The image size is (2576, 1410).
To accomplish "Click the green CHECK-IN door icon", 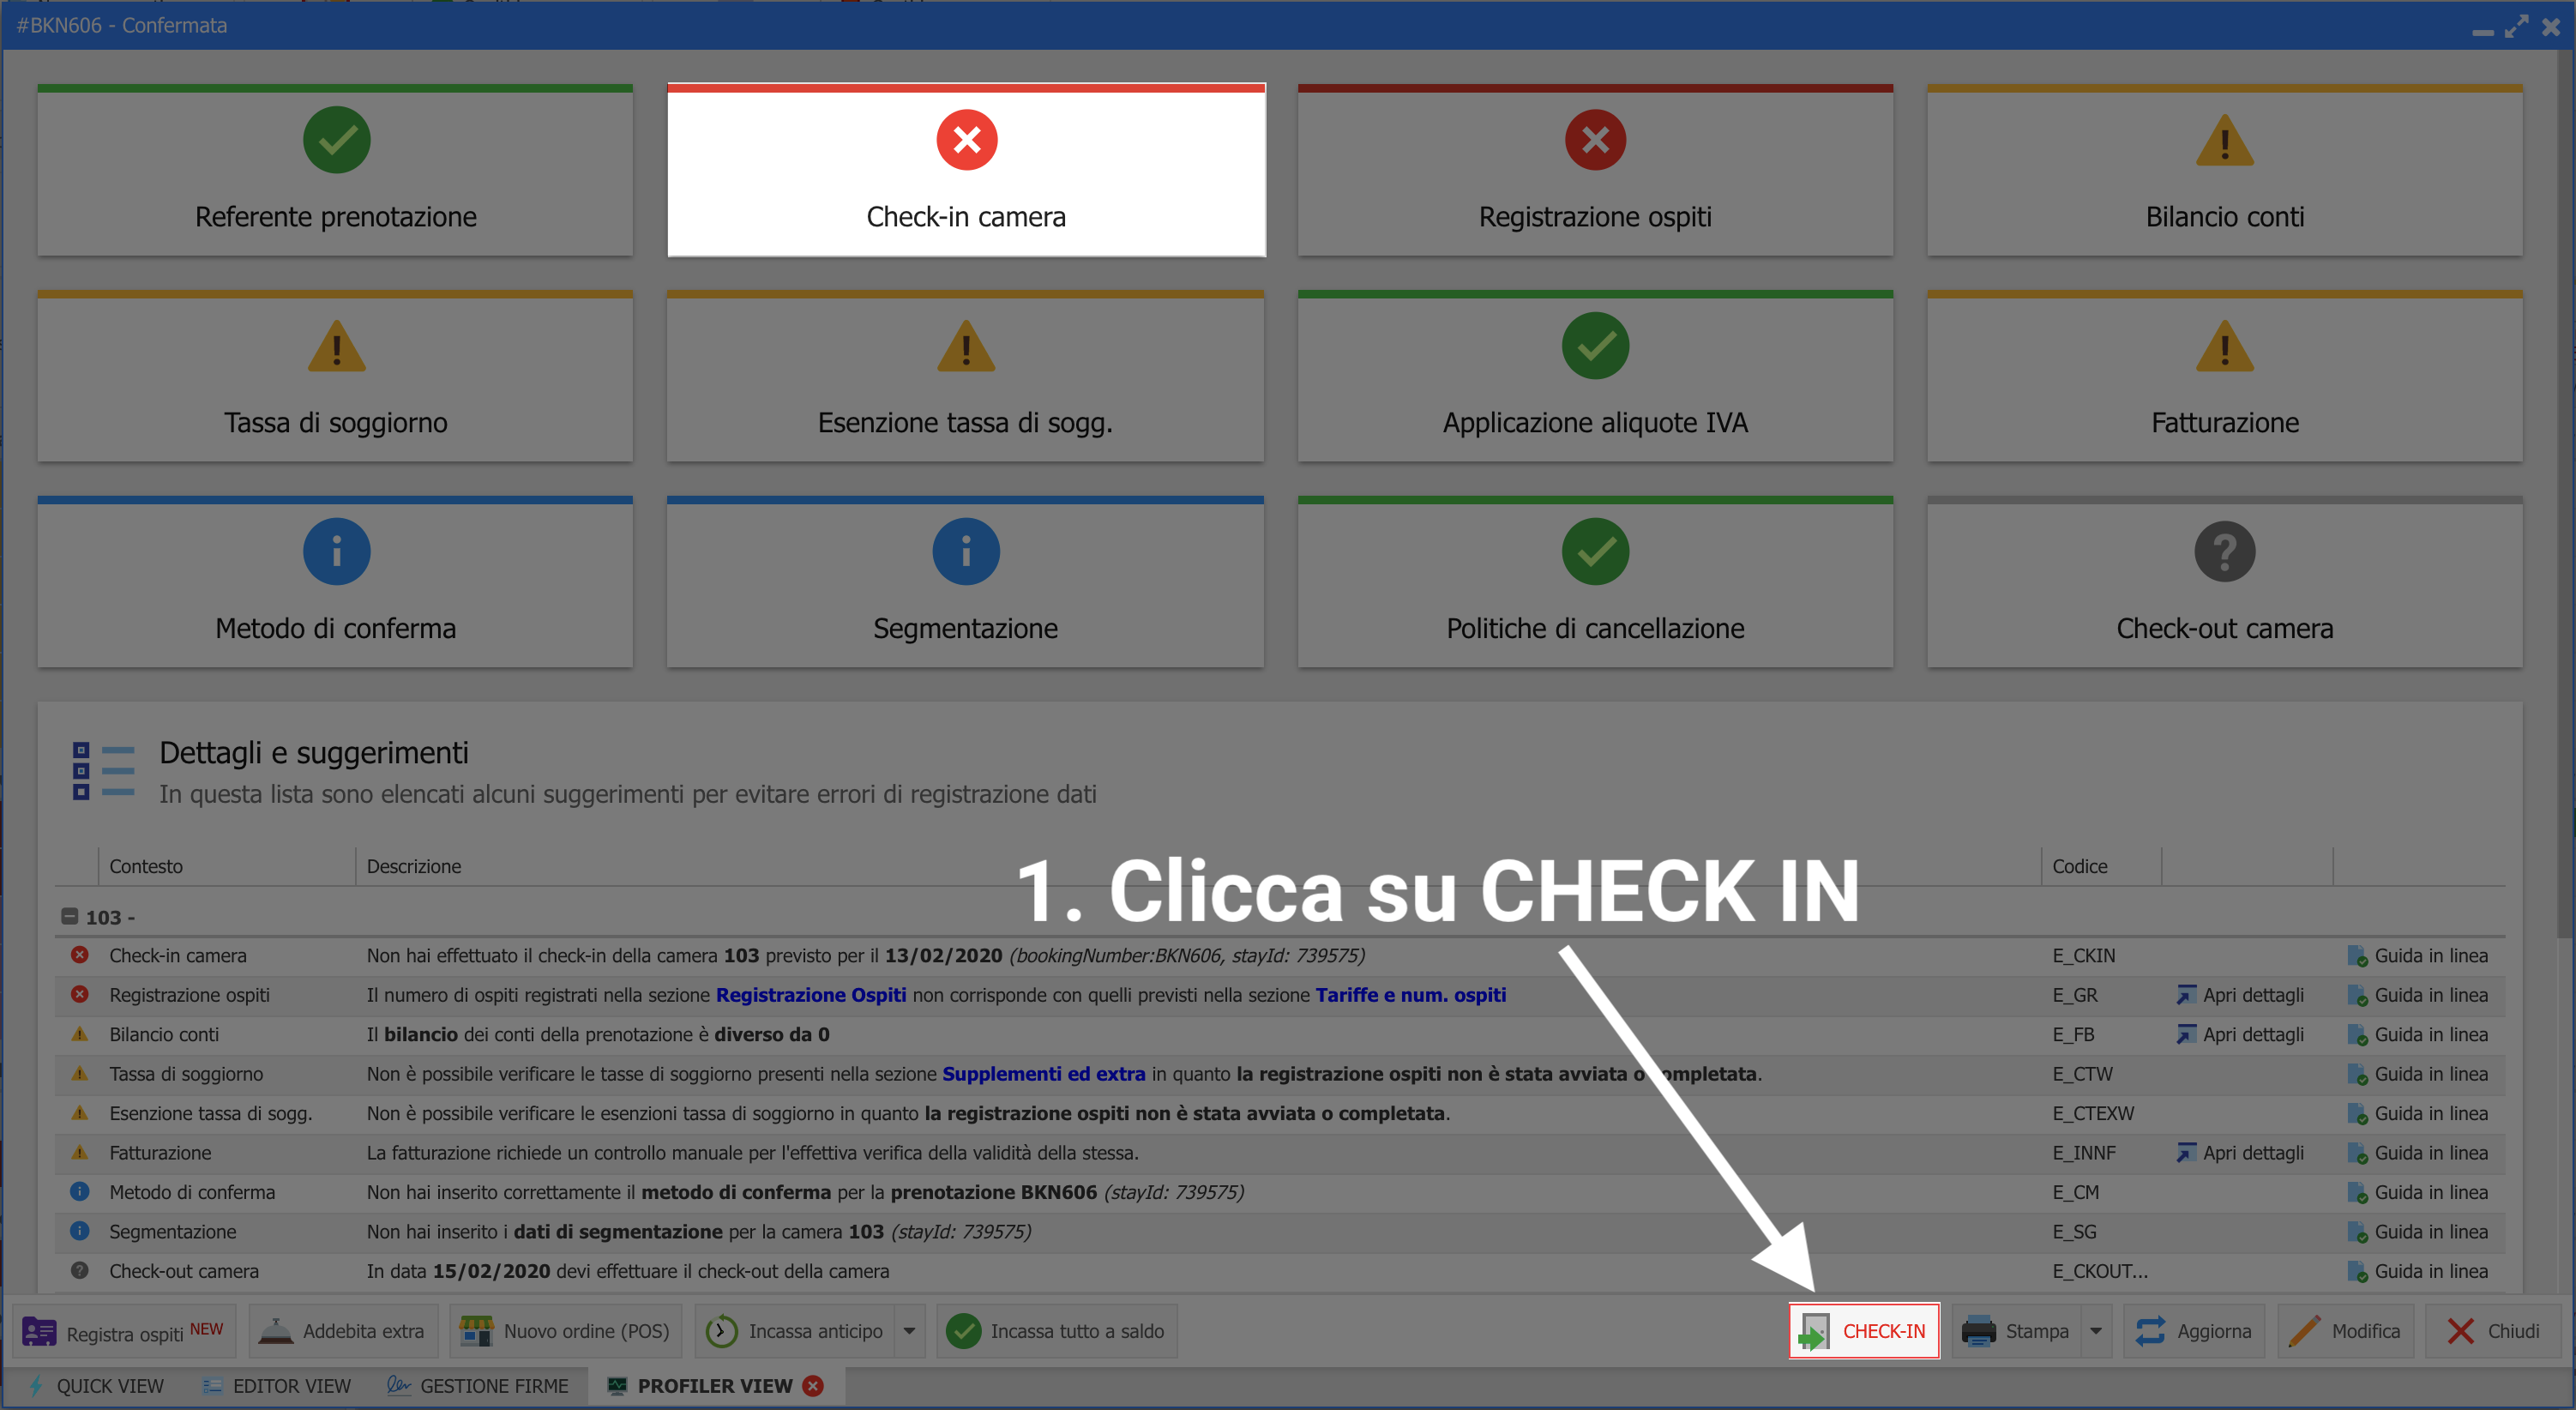I will pyautogui.click(x=1813, y=1332).
